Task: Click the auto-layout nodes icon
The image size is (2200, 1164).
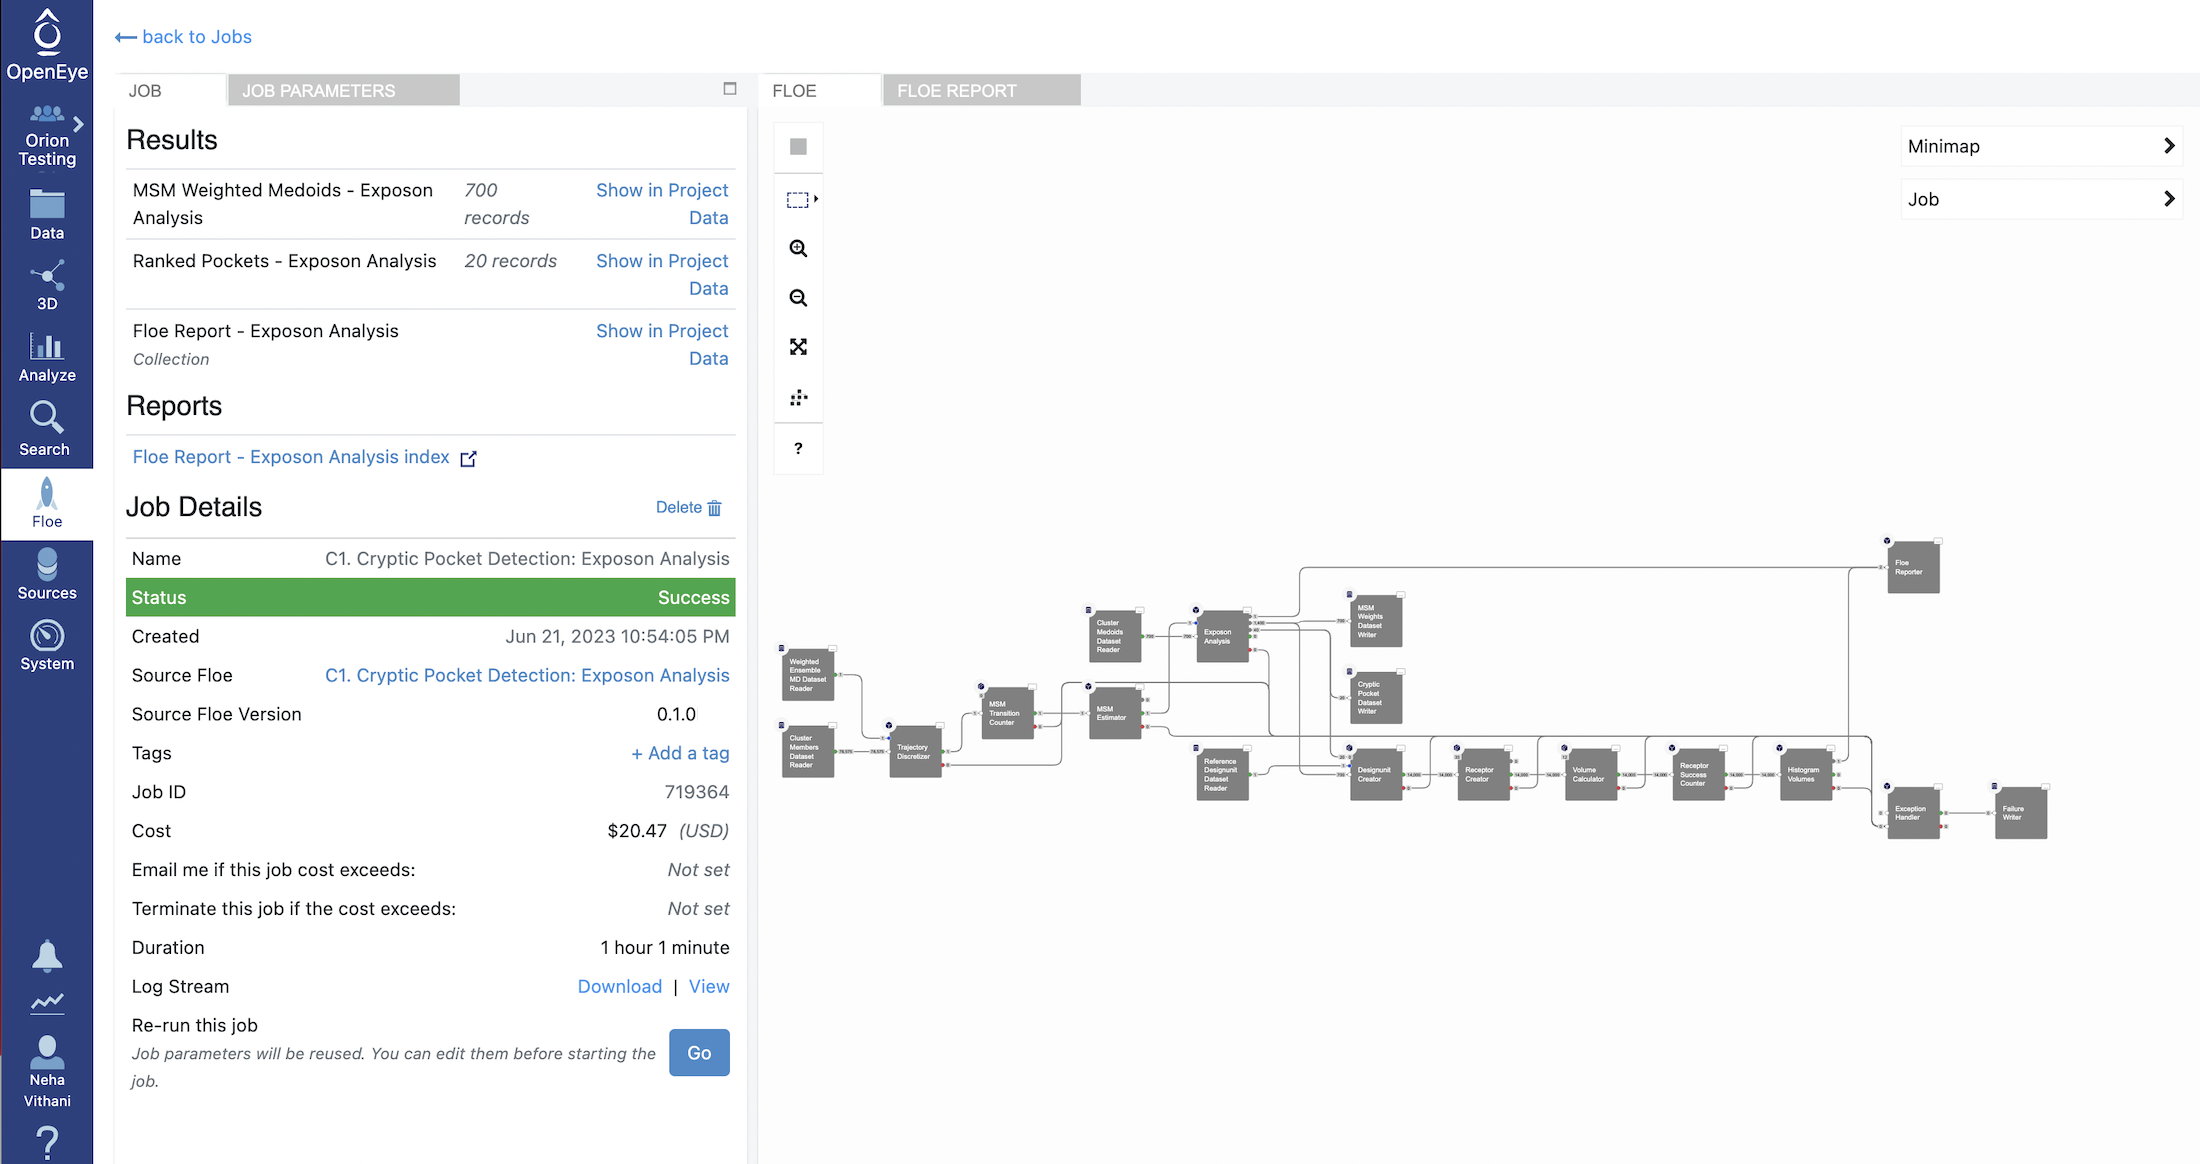Action: pyautogui.click(x=798, y=398)
